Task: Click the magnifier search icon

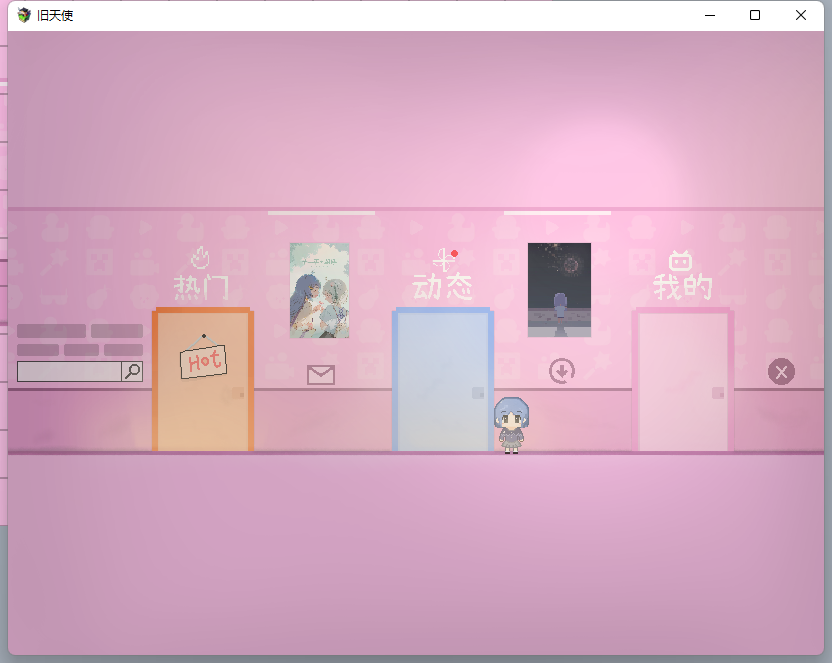Action: click(133, 371)
